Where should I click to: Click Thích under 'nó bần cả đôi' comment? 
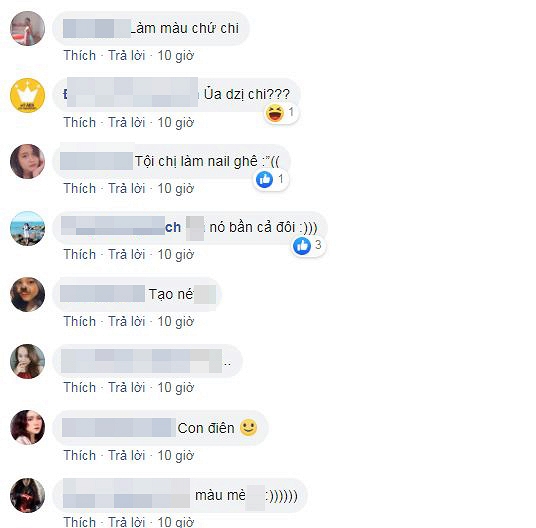coord(80,254)
